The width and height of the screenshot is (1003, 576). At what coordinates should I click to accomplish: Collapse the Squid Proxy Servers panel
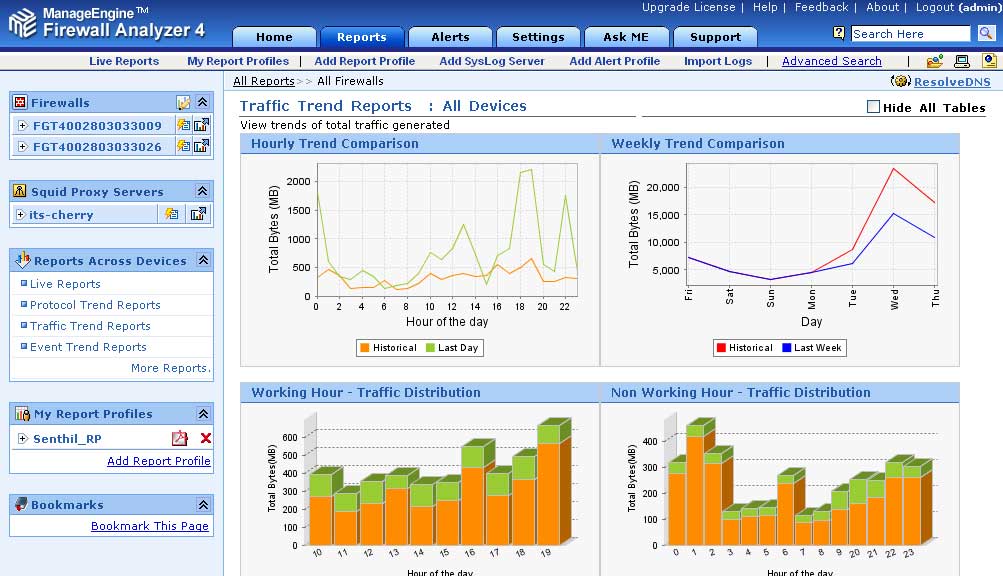202,191
